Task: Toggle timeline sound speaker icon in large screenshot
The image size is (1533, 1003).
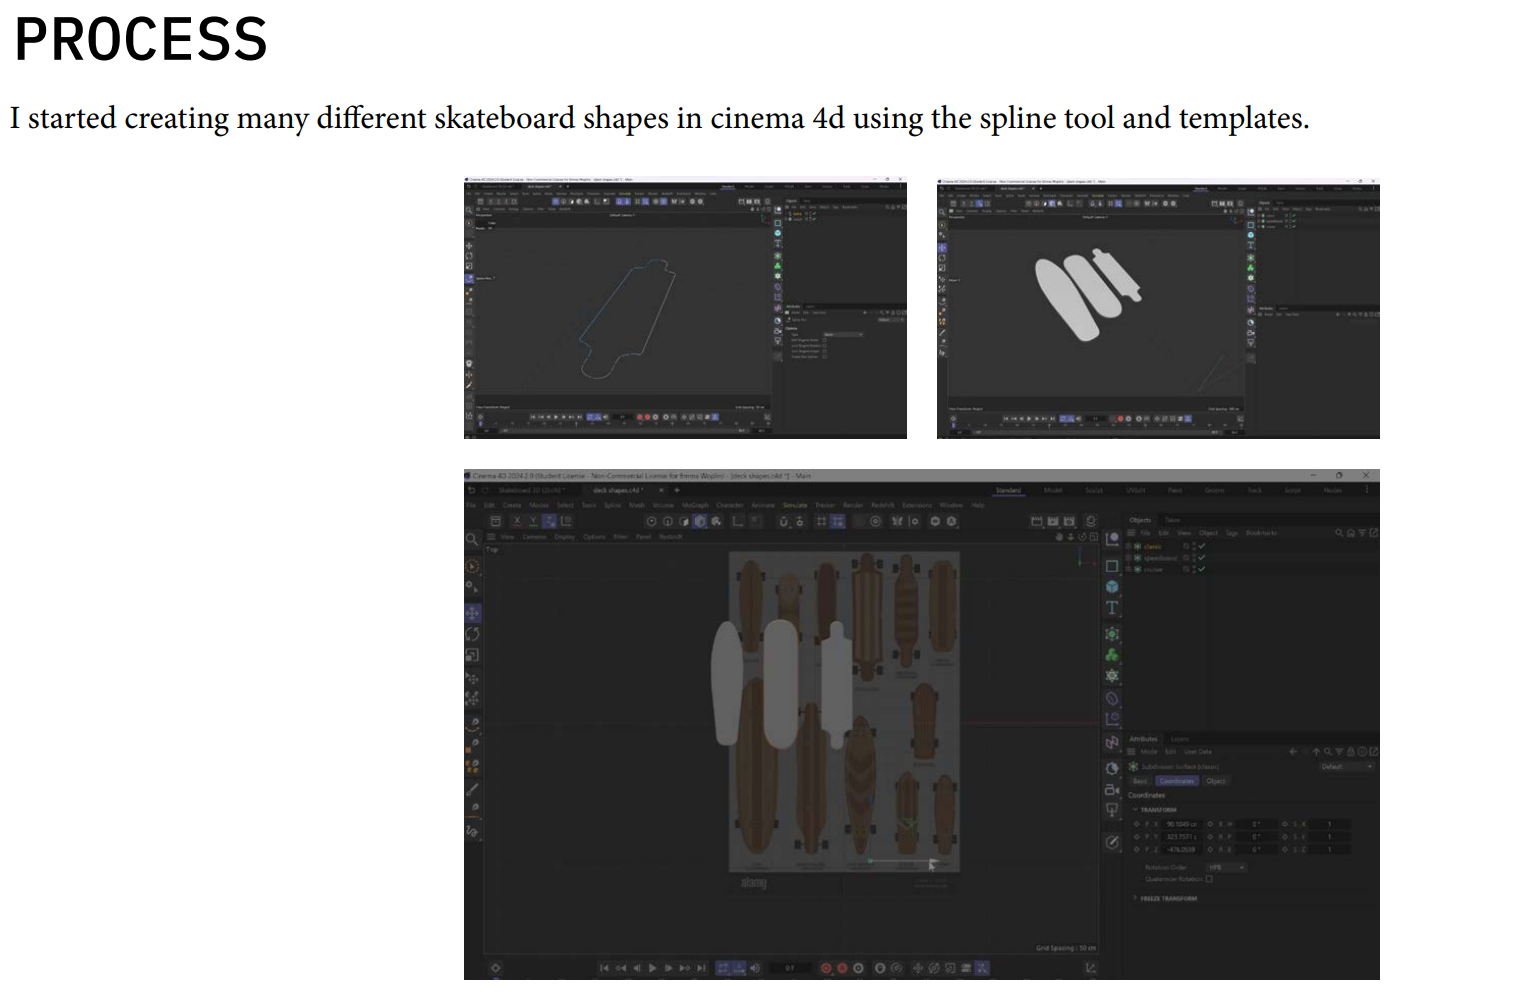Action: click(x=755, y=968)
